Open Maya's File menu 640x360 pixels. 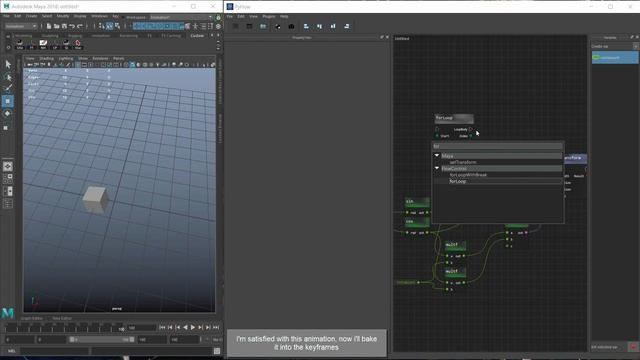pos(6,16)
